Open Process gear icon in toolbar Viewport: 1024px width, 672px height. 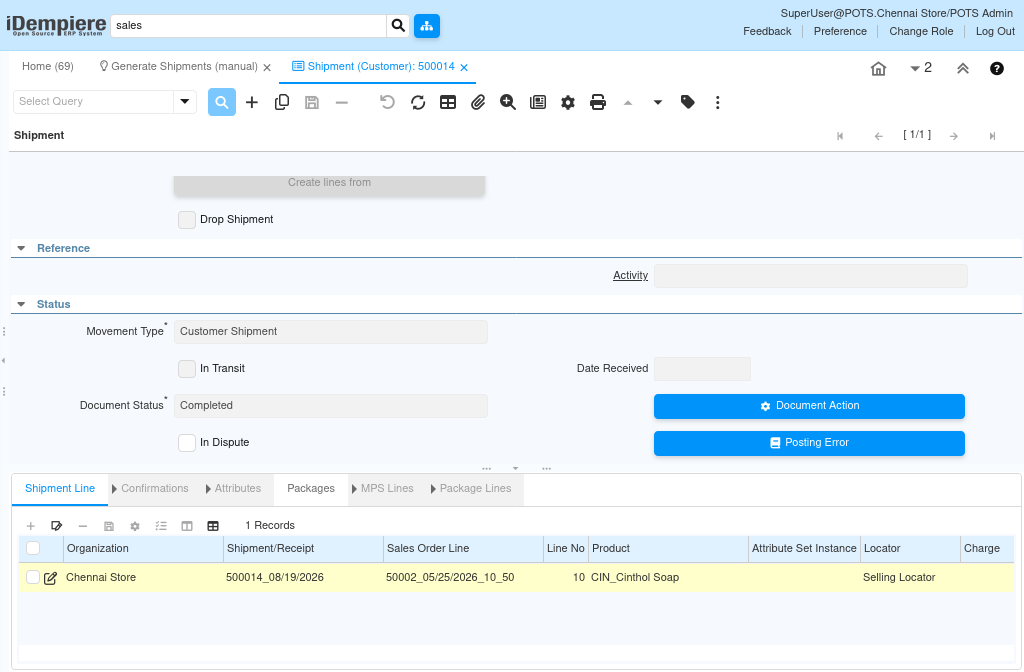(568, 102)
